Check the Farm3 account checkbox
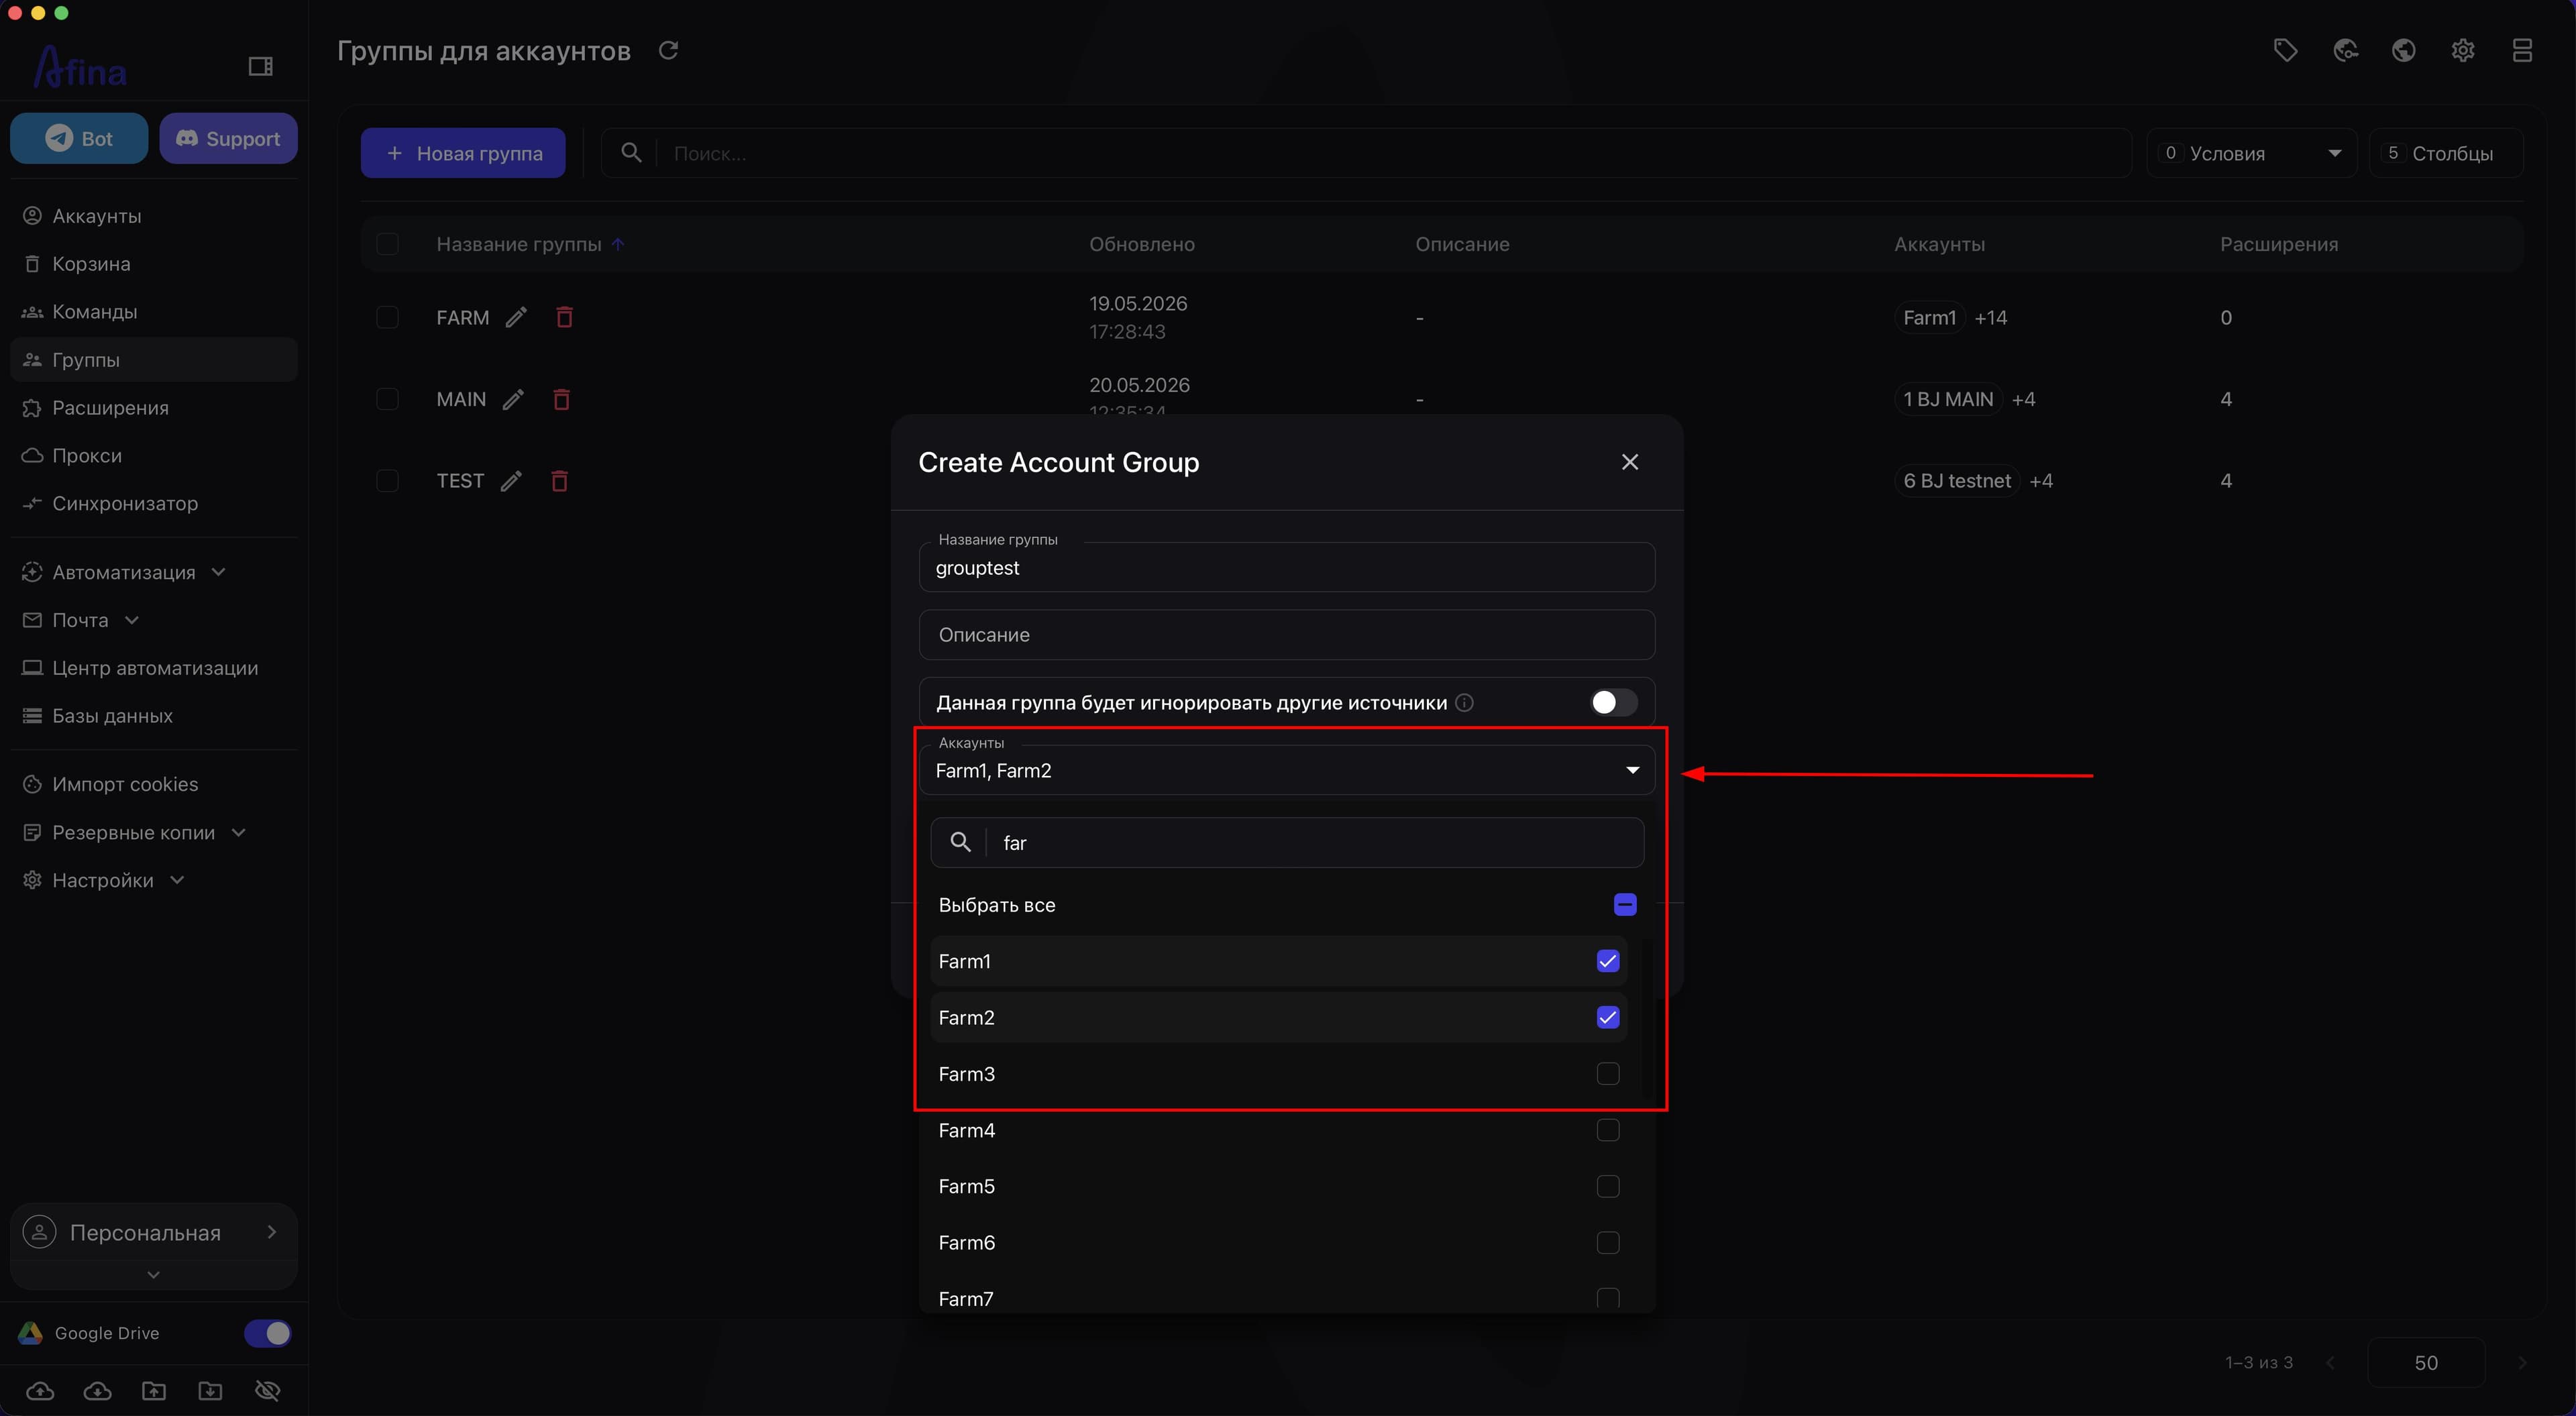The width and height of the screenshot is (2576, 1416). [x=1607, y=1073]
